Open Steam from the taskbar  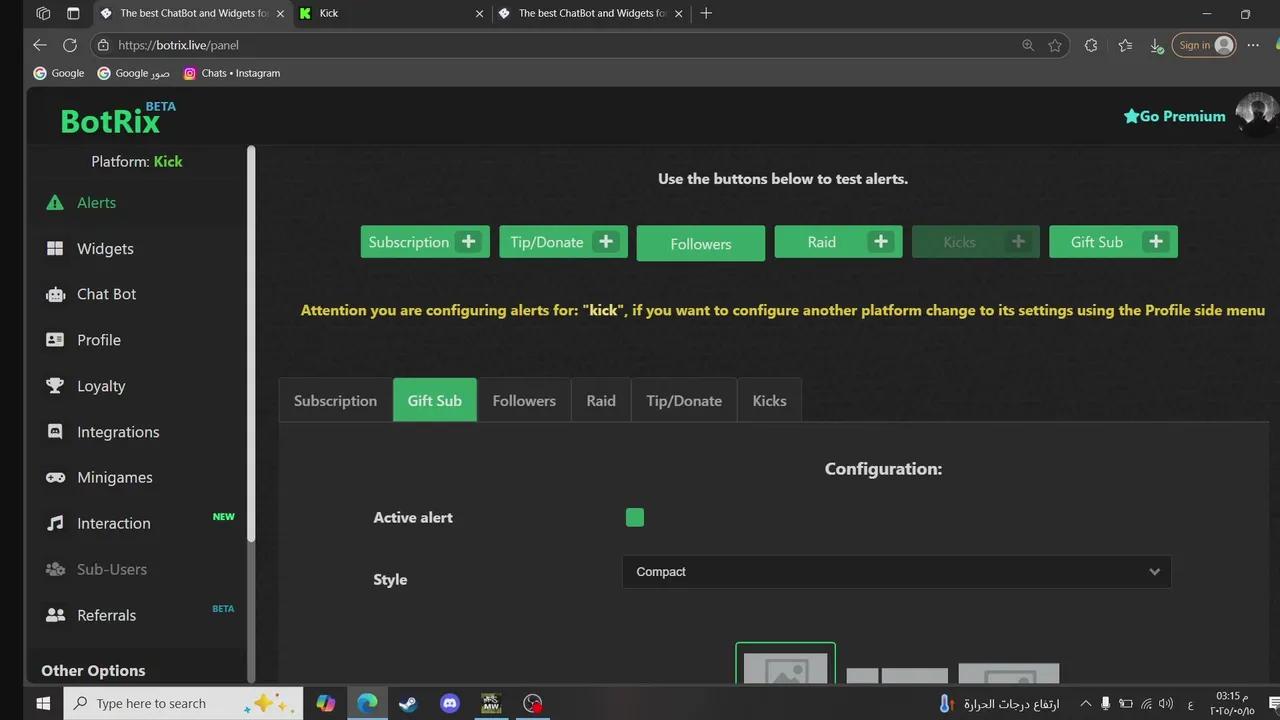(x=408, y=703)
